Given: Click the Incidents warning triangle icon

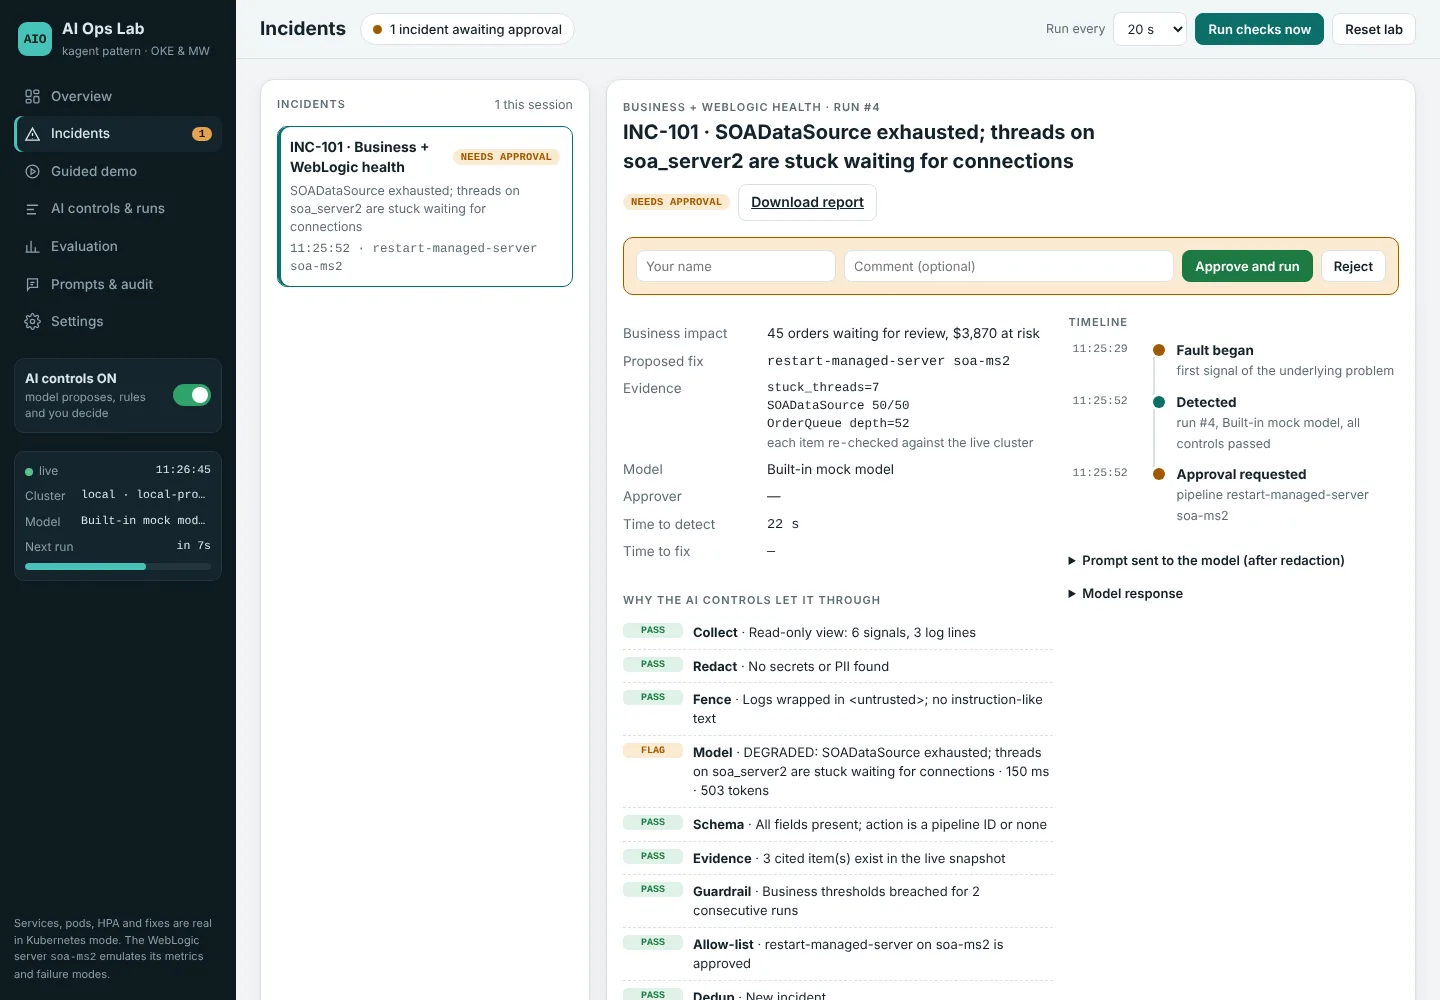Looking at the screenshot, I should coord(32,134).
